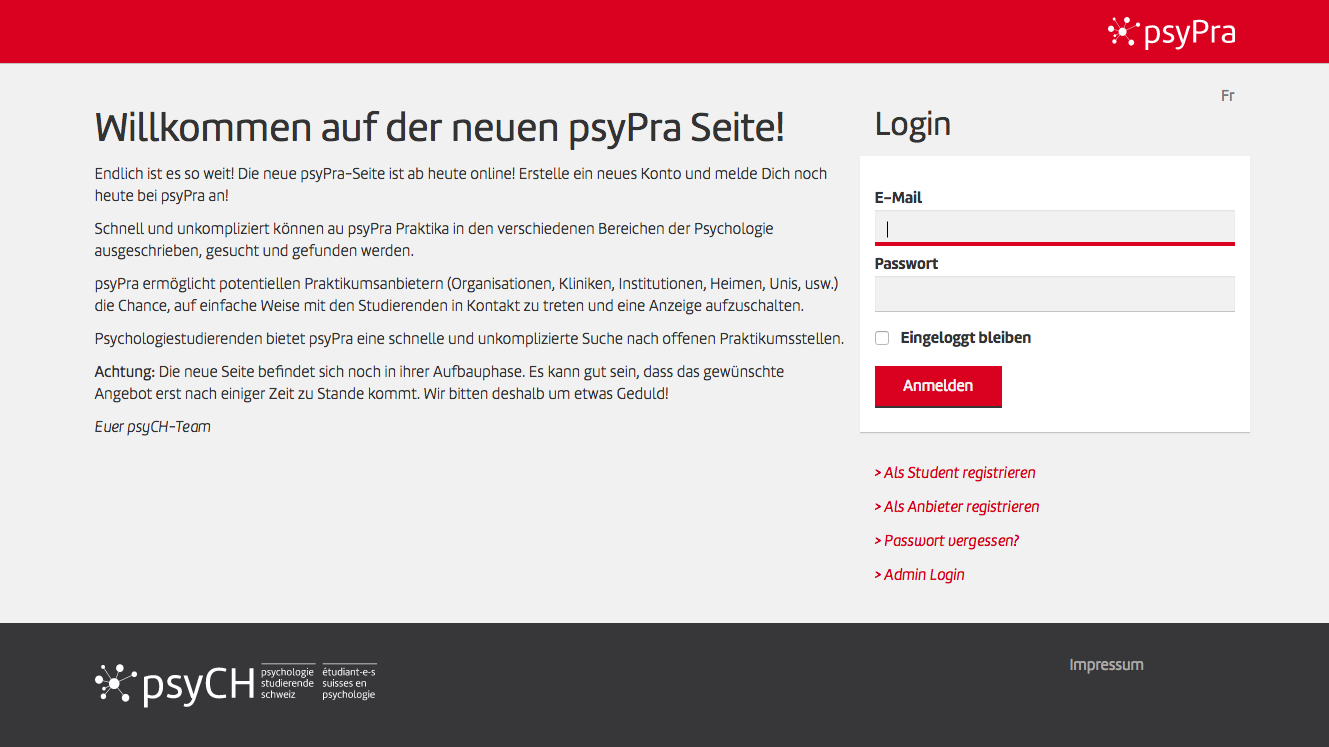Click paragraph starting Psychologiestudierenden bietet psyPra
Image resolution: width=1329 pixels, height=747 pixels.
pos(469,339)
